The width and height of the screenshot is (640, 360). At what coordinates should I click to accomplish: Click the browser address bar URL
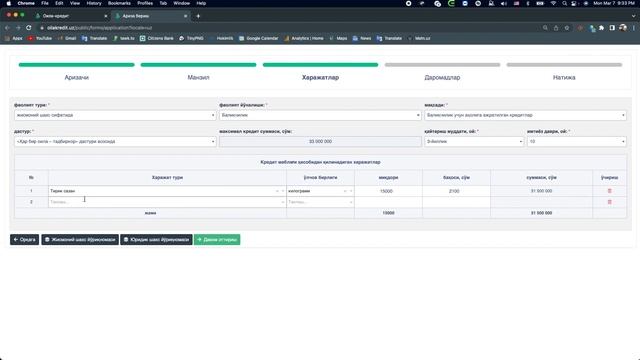coord(100,28)
